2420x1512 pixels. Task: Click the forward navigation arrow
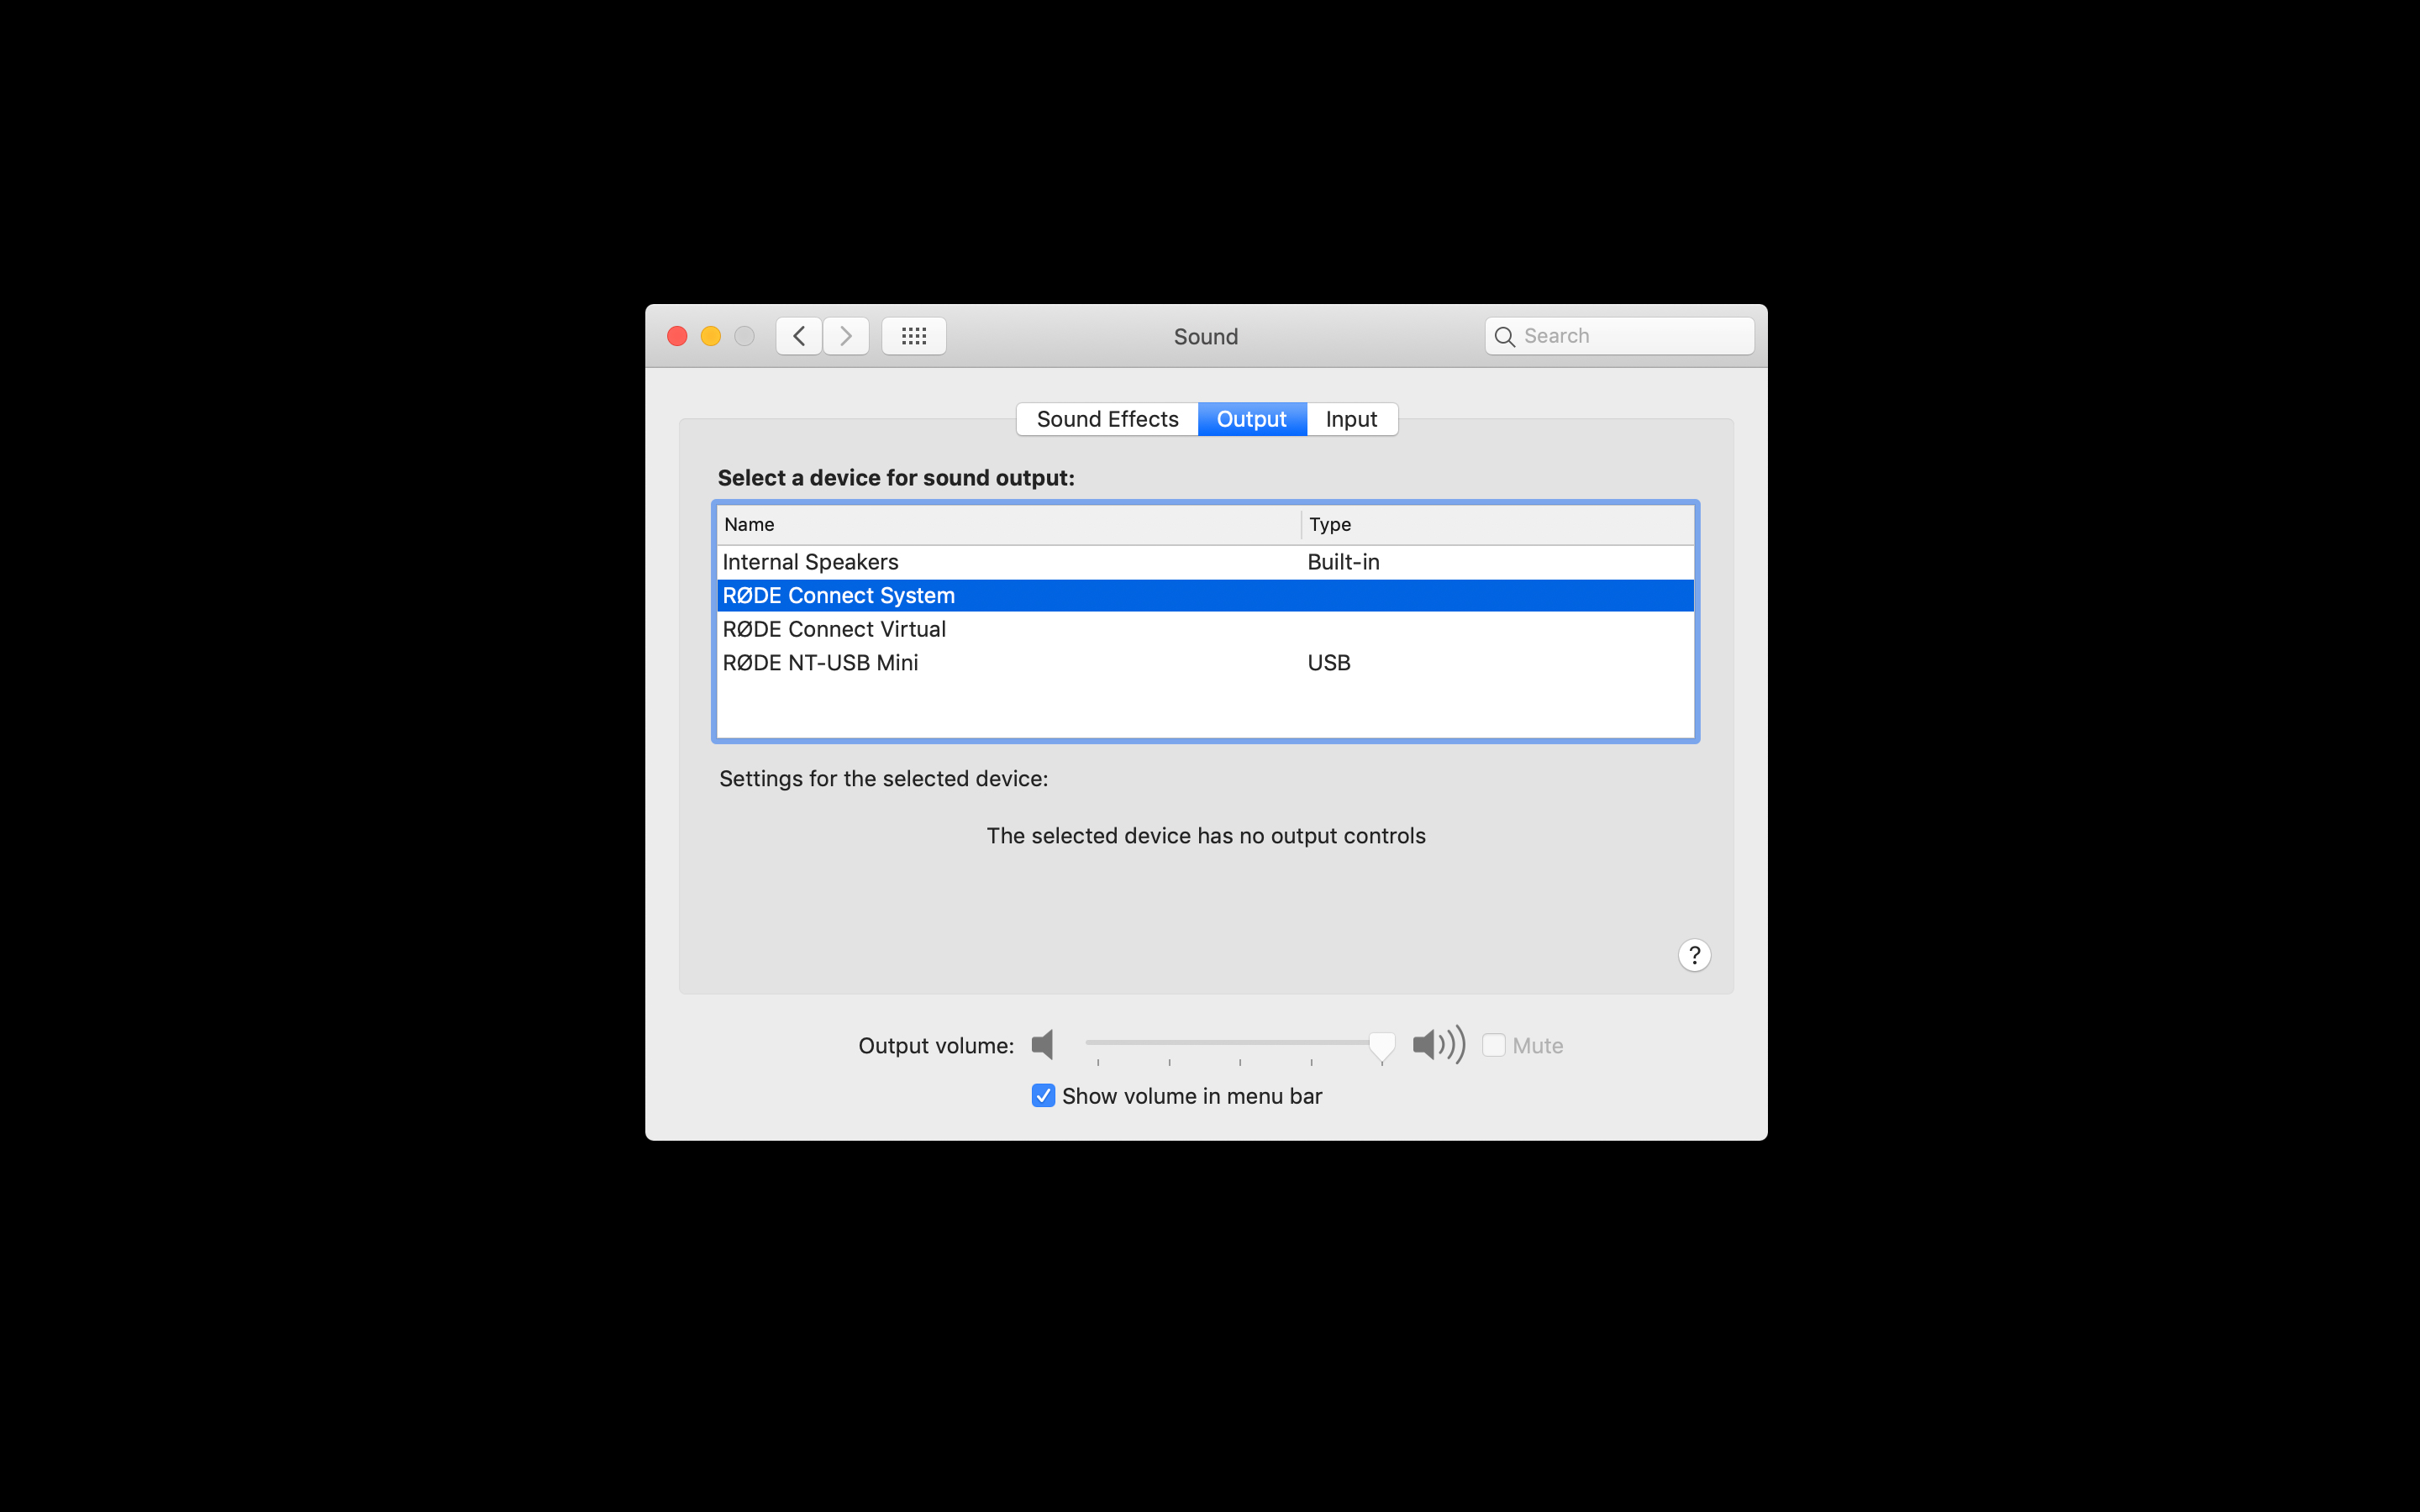tap(846, 336)
